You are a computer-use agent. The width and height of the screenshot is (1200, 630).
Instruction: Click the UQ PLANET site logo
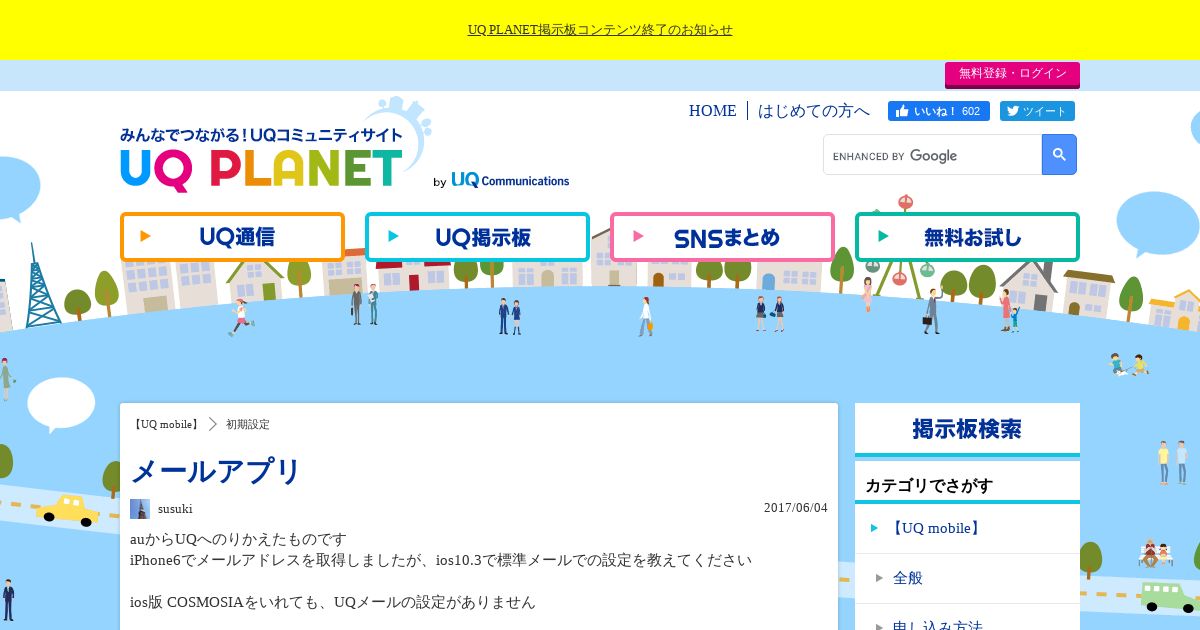tap(262, 160)
